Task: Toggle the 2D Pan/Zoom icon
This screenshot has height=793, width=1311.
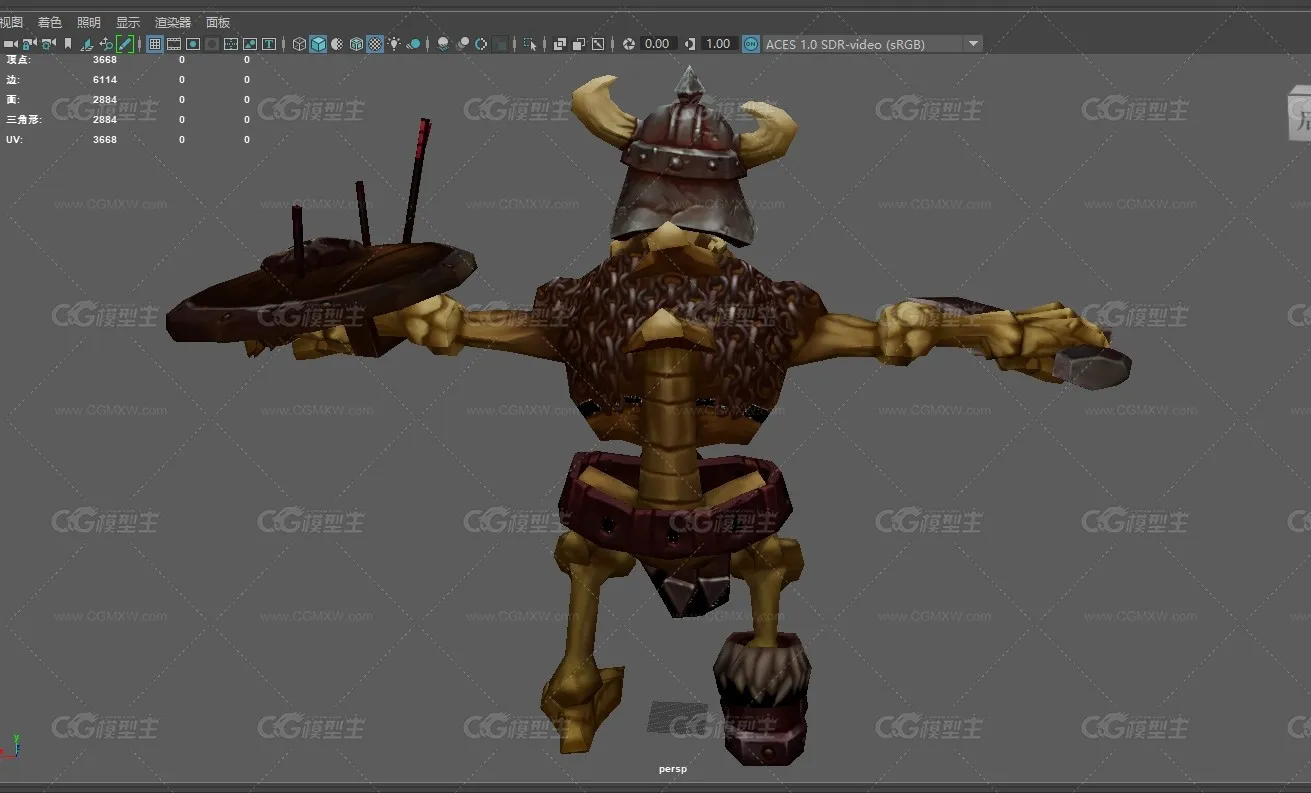Action: pyautogui.click(x=105, y=44)
